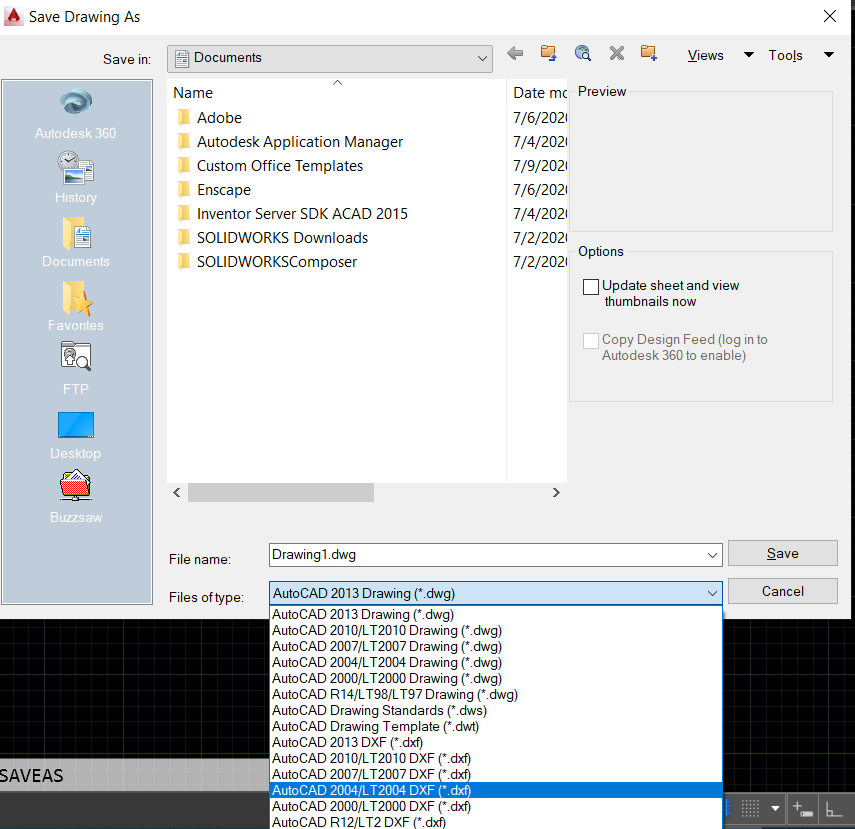Select the Documents sidebar icon
855x829 pixels.
point(75,234)
